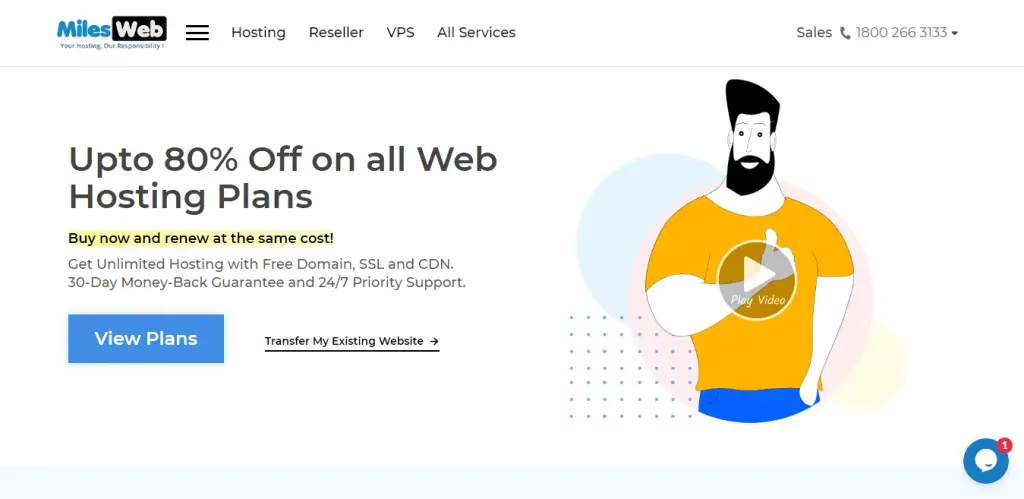
Task: Click the Play Video caption text
Action: point(758,300)
